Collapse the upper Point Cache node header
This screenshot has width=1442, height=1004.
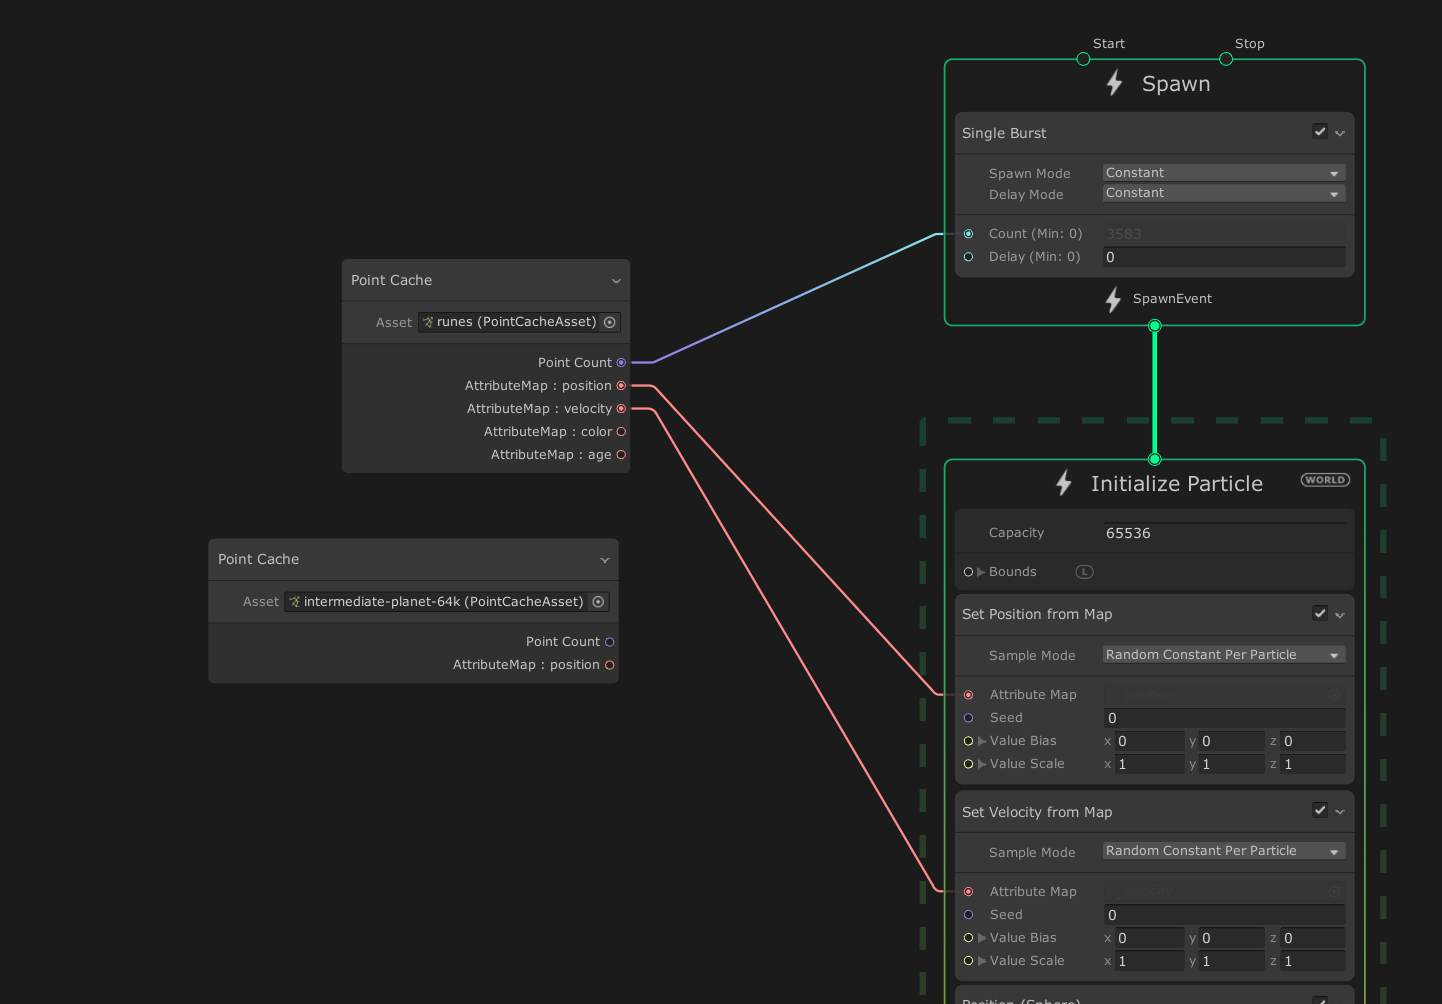[x=616, y=280]
